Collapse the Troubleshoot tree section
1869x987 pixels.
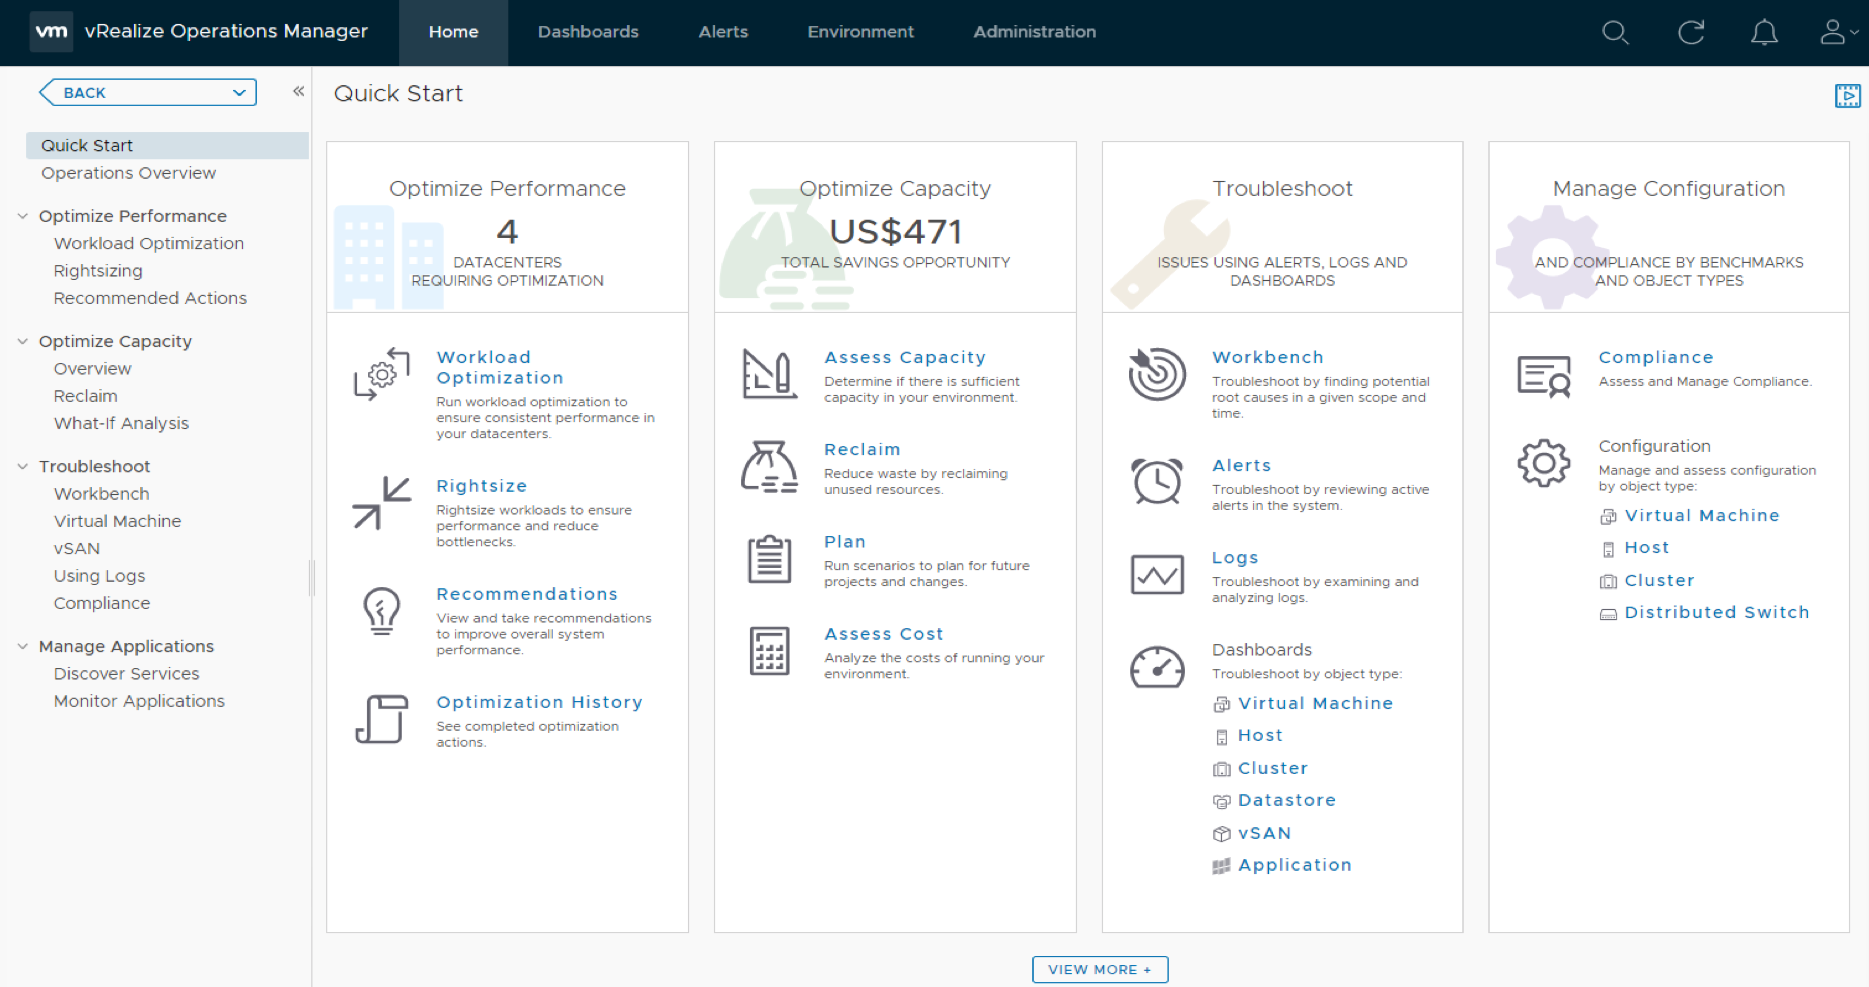23,466
